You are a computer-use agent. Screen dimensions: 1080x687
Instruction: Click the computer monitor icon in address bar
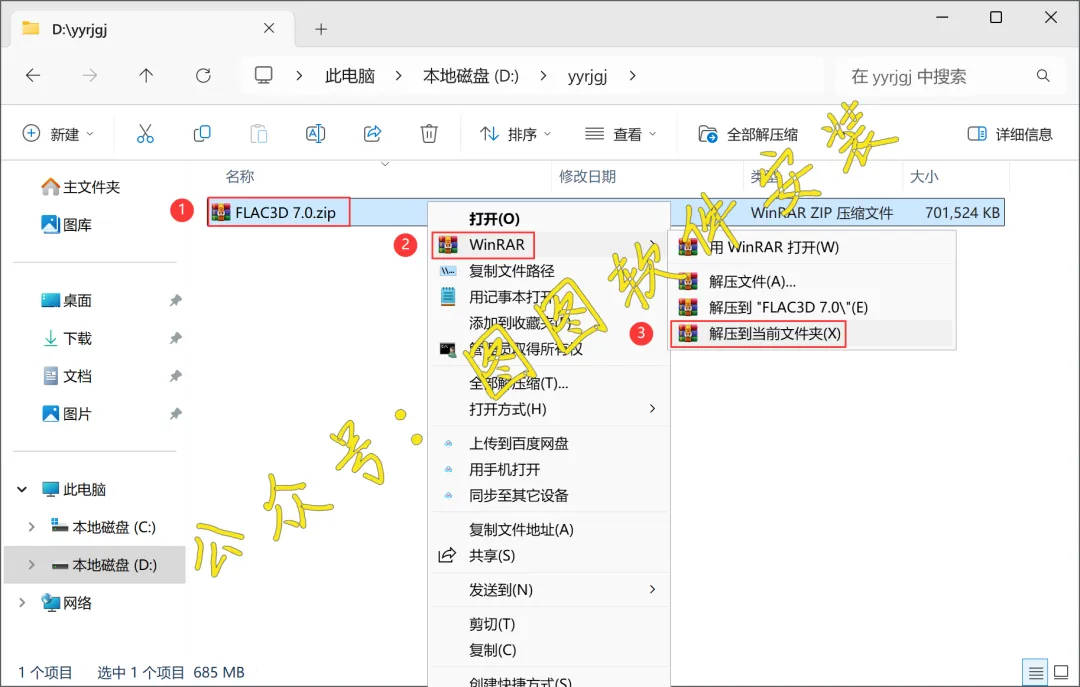(264, 75)
